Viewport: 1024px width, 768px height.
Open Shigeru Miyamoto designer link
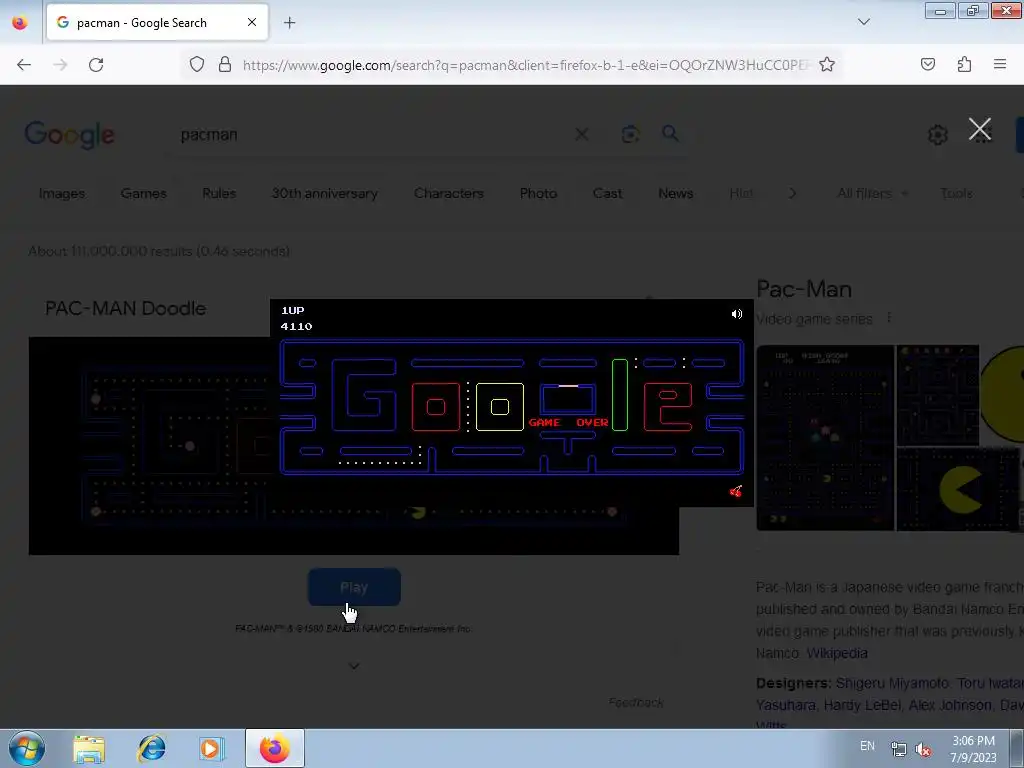point(891,683)
